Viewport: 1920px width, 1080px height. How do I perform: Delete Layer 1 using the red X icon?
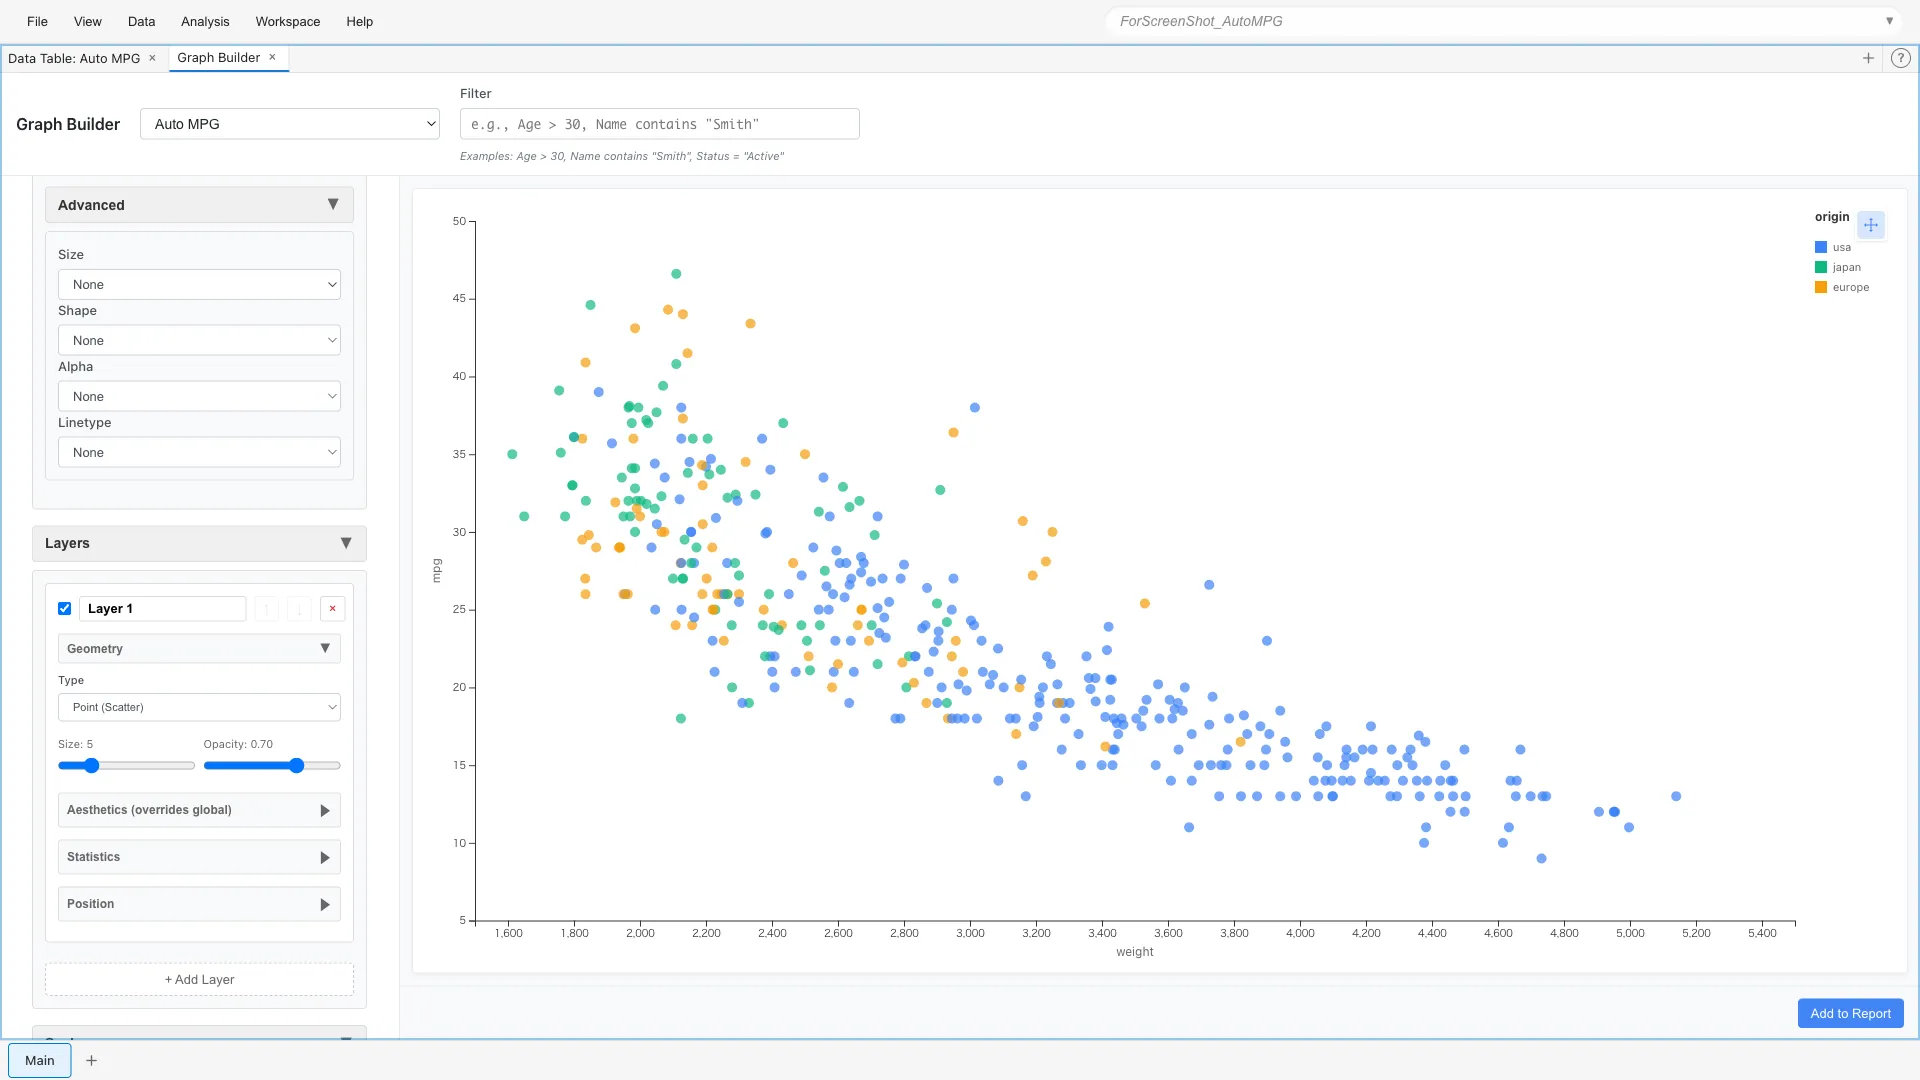pyautogui.click(x=332, y=608)
